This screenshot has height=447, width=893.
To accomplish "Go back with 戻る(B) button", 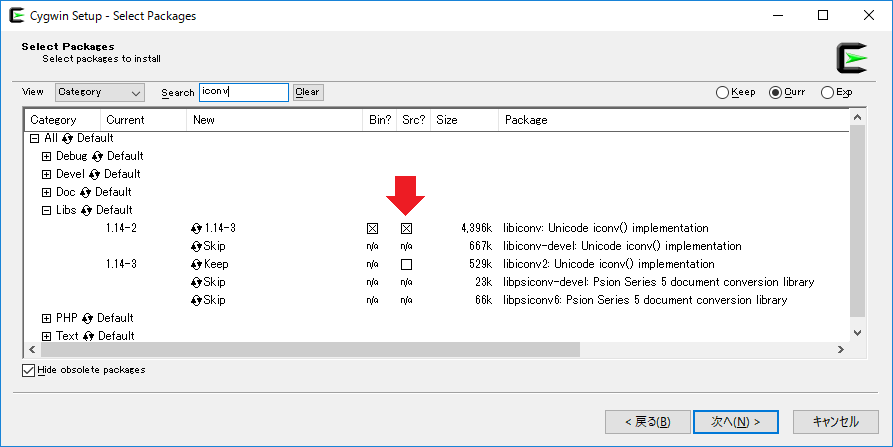I will tap(648, 422).
